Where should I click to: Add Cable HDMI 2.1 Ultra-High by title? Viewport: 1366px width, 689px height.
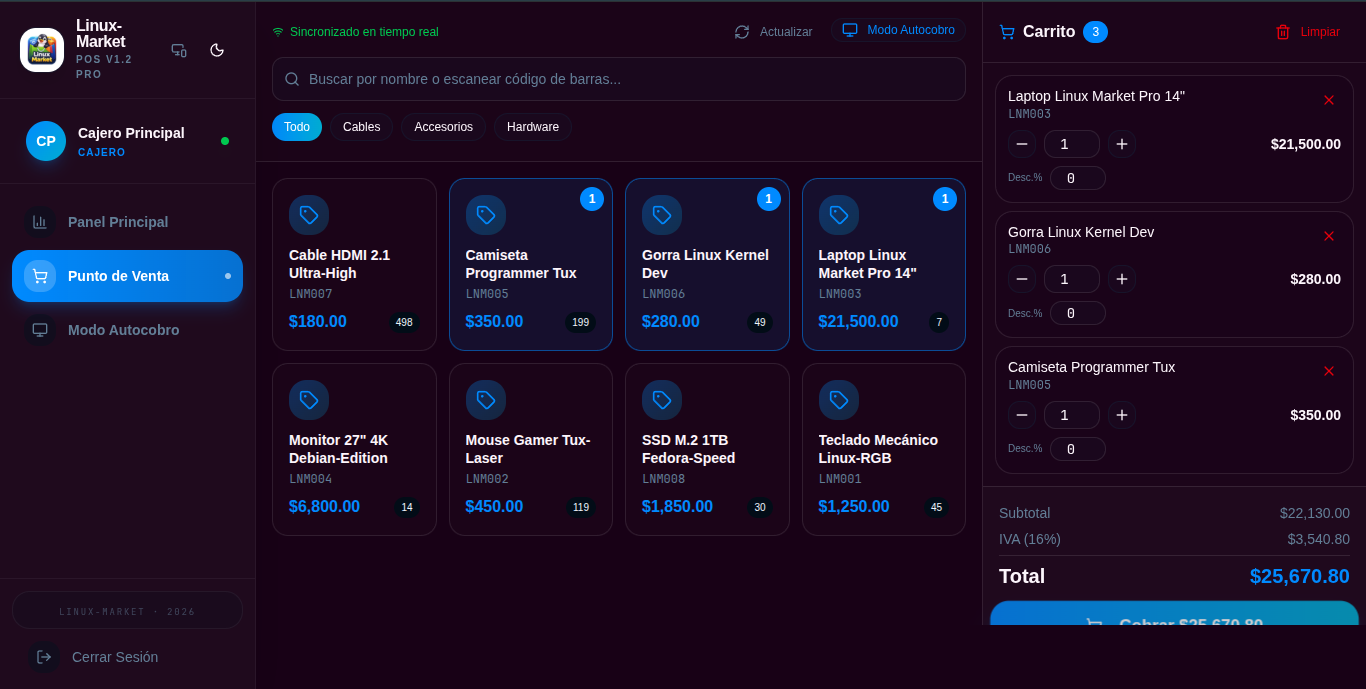[340, 264]
